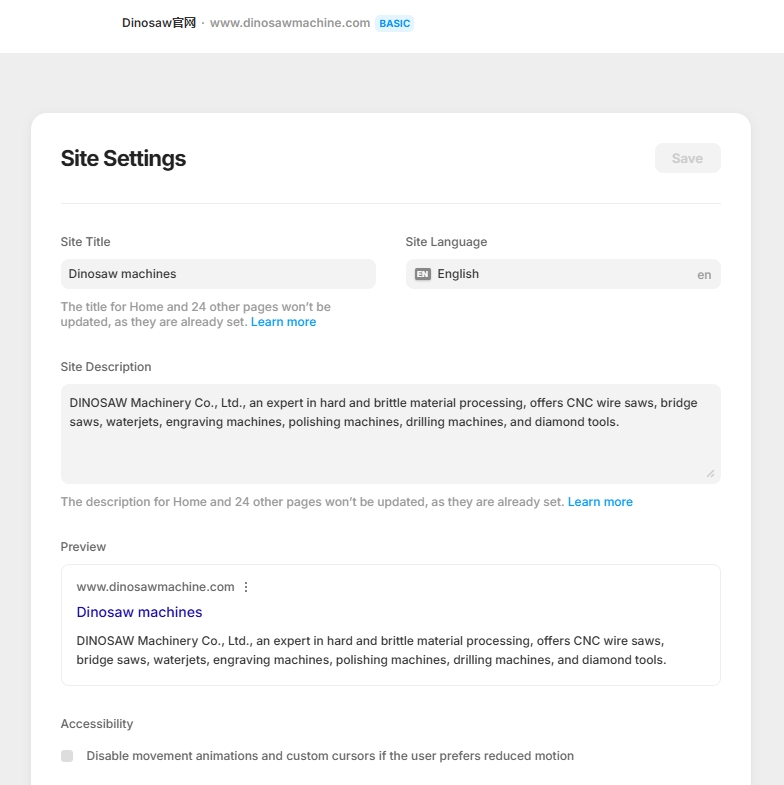Click the preview URL www.dinosawmachine.com
Screen dimensions: 784x785
[155, 587]
